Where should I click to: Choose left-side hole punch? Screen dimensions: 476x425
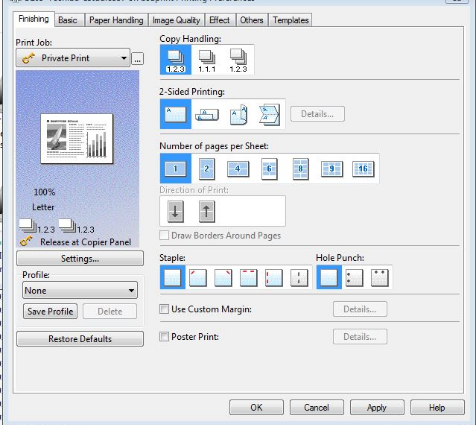(354, 278)
